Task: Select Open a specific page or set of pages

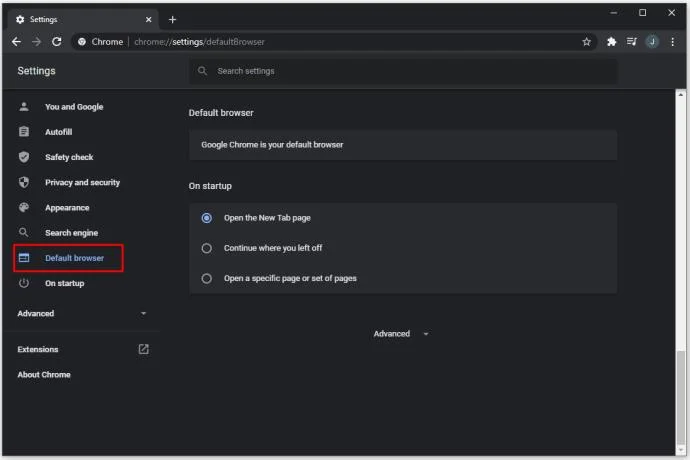Action: pyautogui.click(x=207, y=279)
